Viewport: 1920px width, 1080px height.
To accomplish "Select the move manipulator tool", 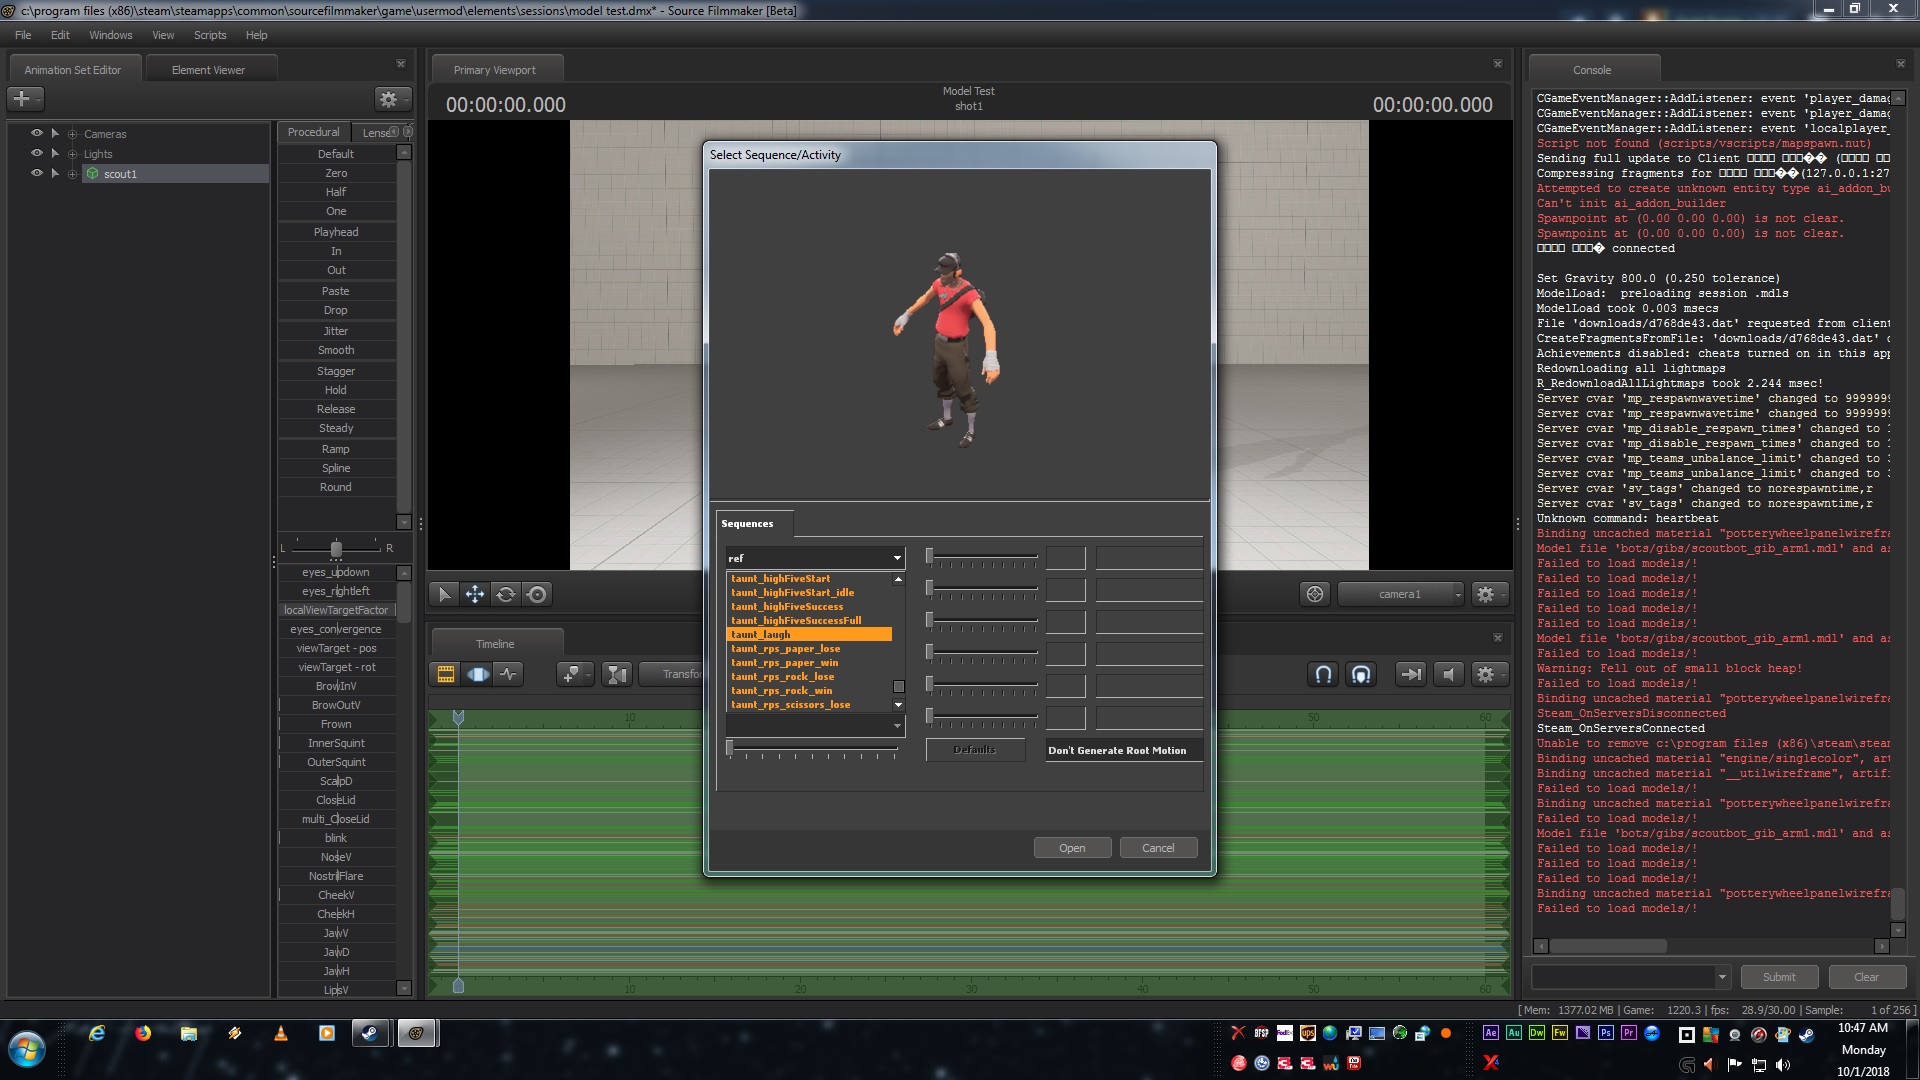I will click(x=475, y=594).
